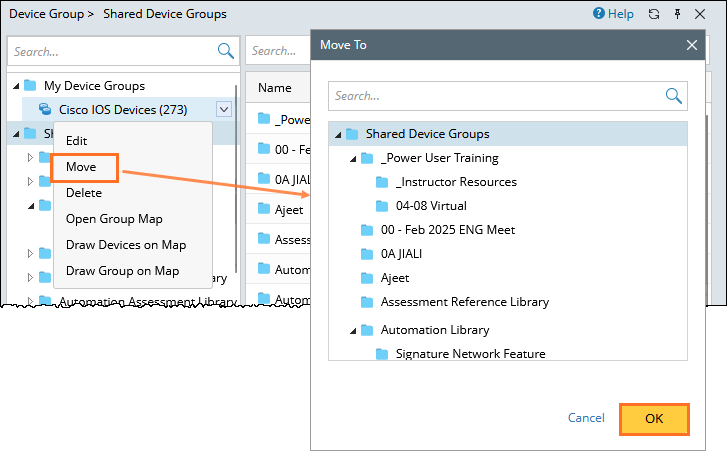
Task: Select Assessment Reference Library folder in dialog
Action: click(x=464, y=302)
